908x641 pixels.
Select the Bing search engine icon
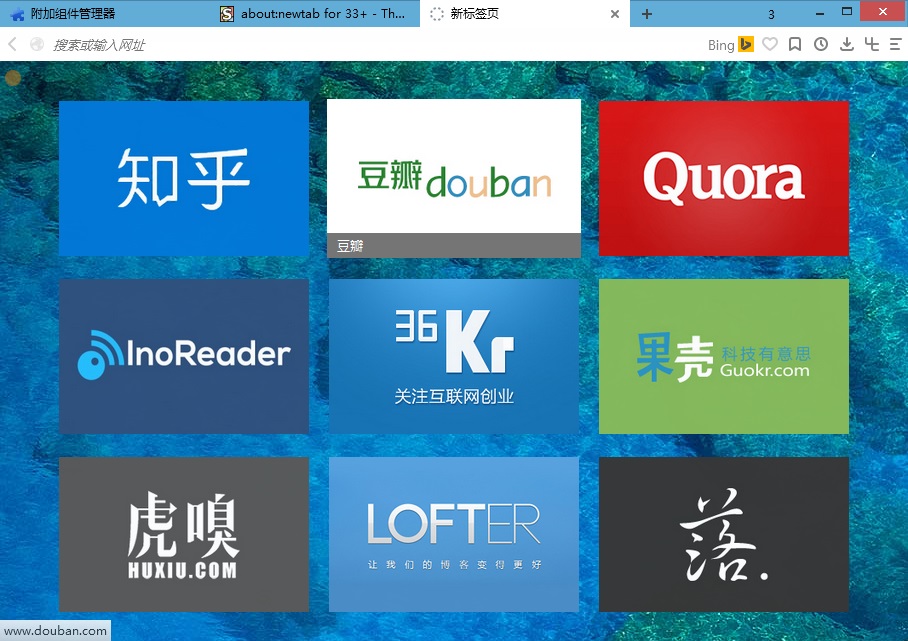tap(746, 44)
